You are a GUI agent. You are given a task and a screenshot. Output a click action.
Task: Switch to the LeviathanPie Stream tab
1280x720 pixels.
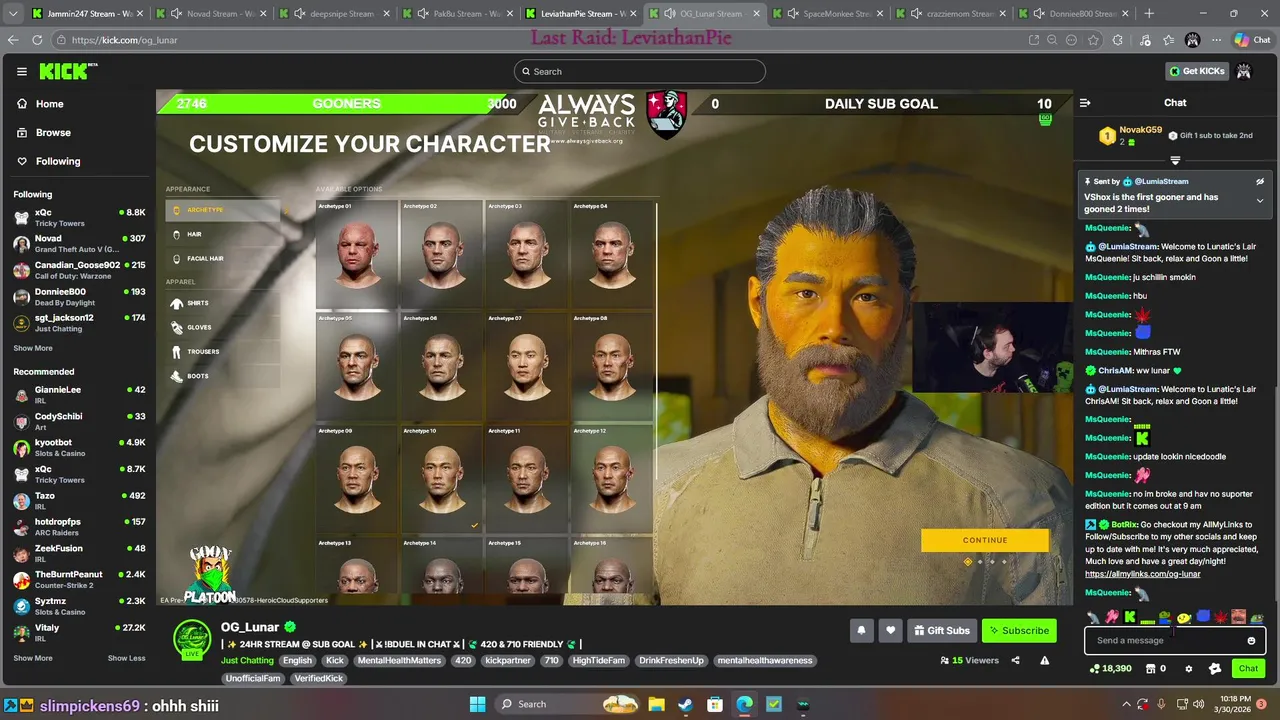click(x=583, y=14)
